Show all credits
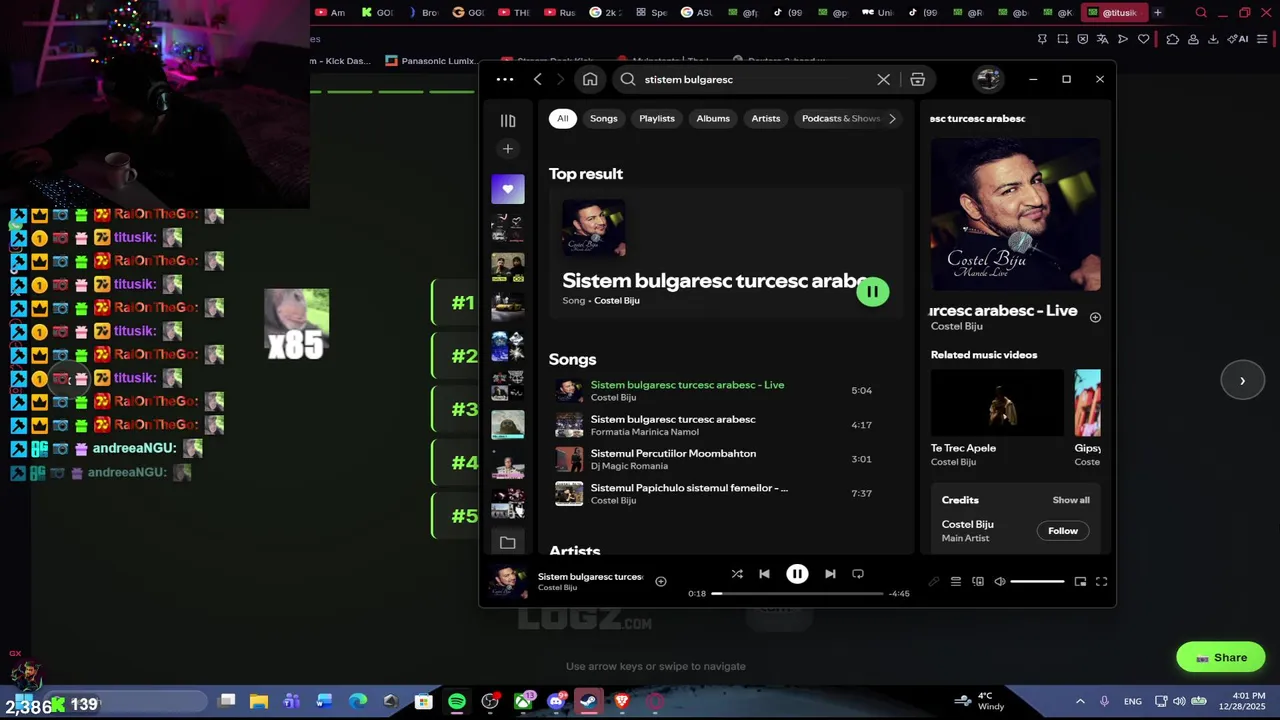The width and height of the screenshot is (1280, 720). (x=1071, y=500)
